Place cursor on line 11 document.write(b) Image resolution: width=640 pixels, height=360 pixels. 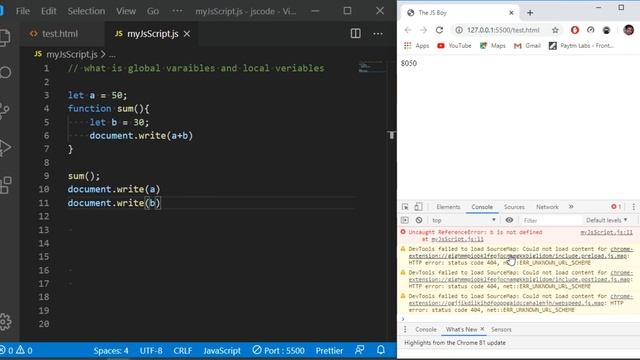point(114,203)
